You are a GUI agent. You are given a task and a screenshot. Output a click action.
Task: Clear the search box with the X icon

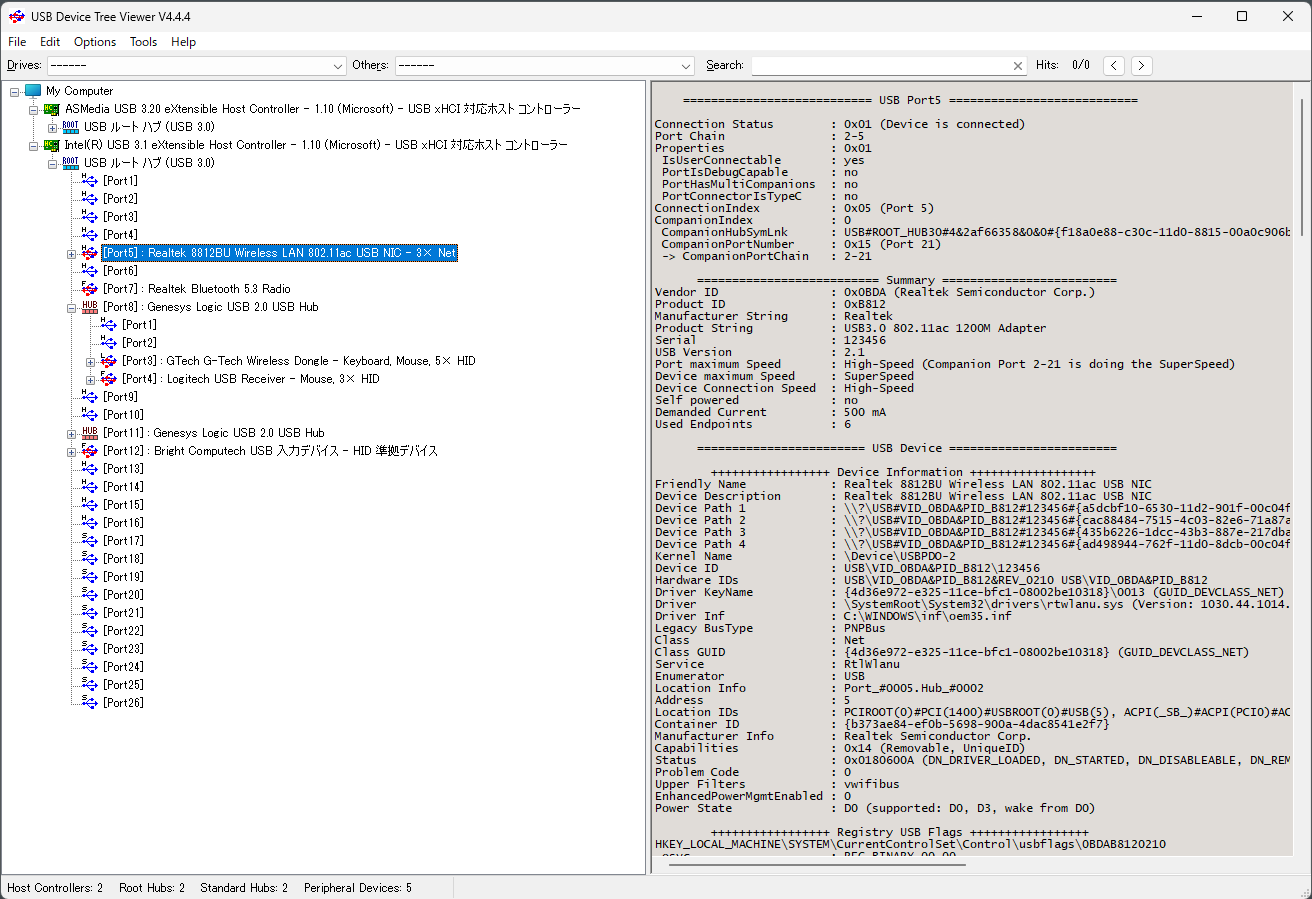[1018, 66]
